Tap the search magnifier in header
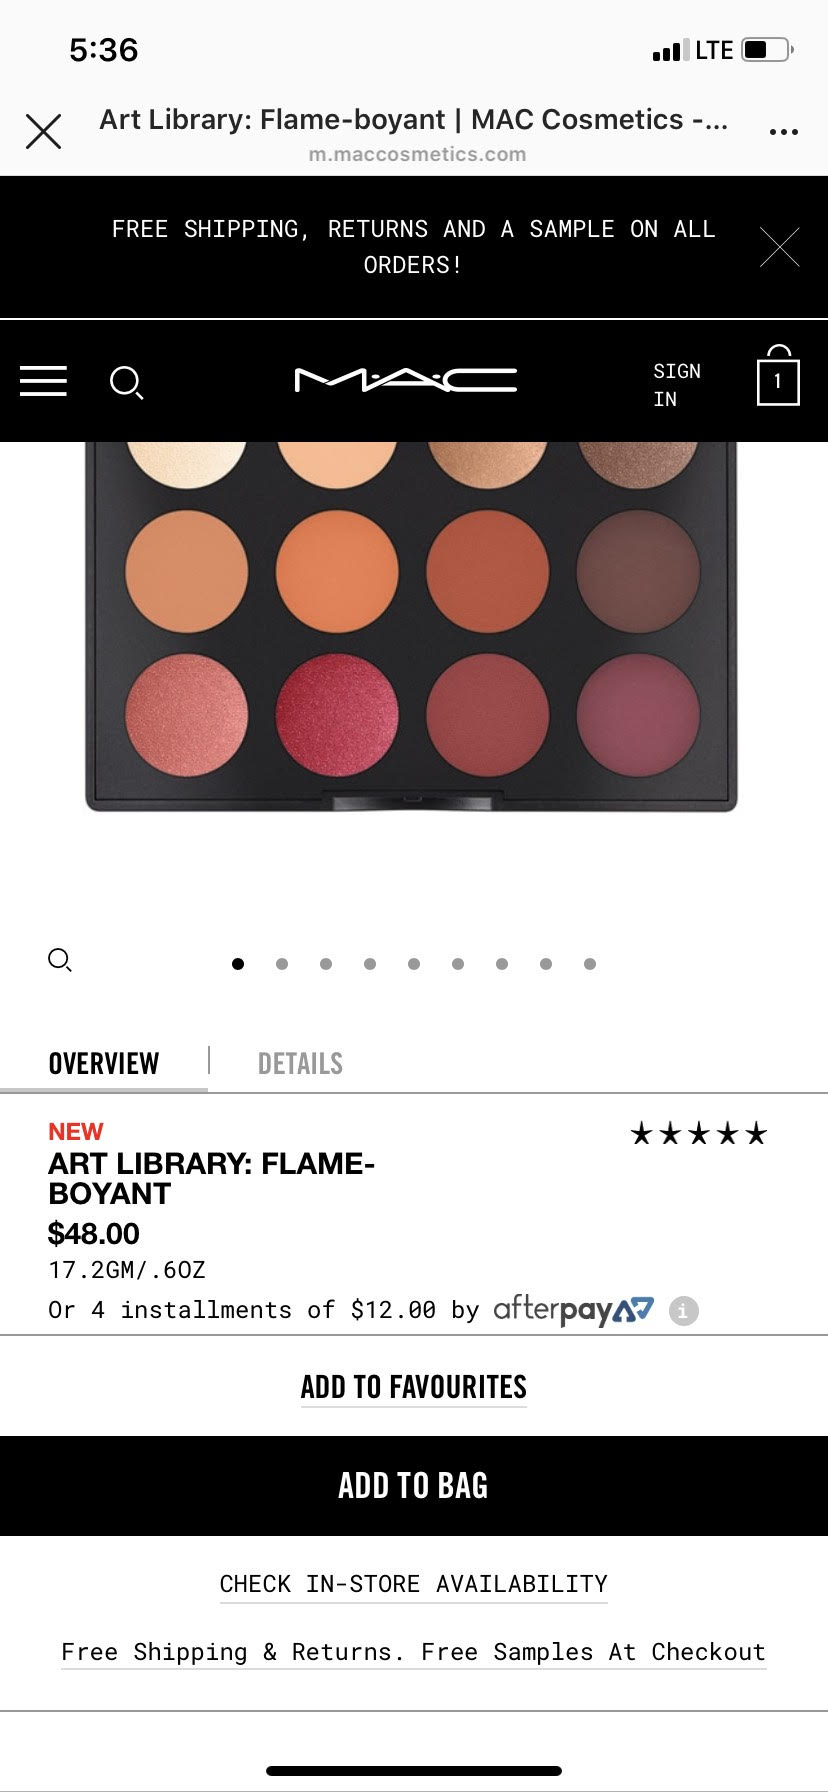Screen dimensions: 828x1792 point(126,382)
